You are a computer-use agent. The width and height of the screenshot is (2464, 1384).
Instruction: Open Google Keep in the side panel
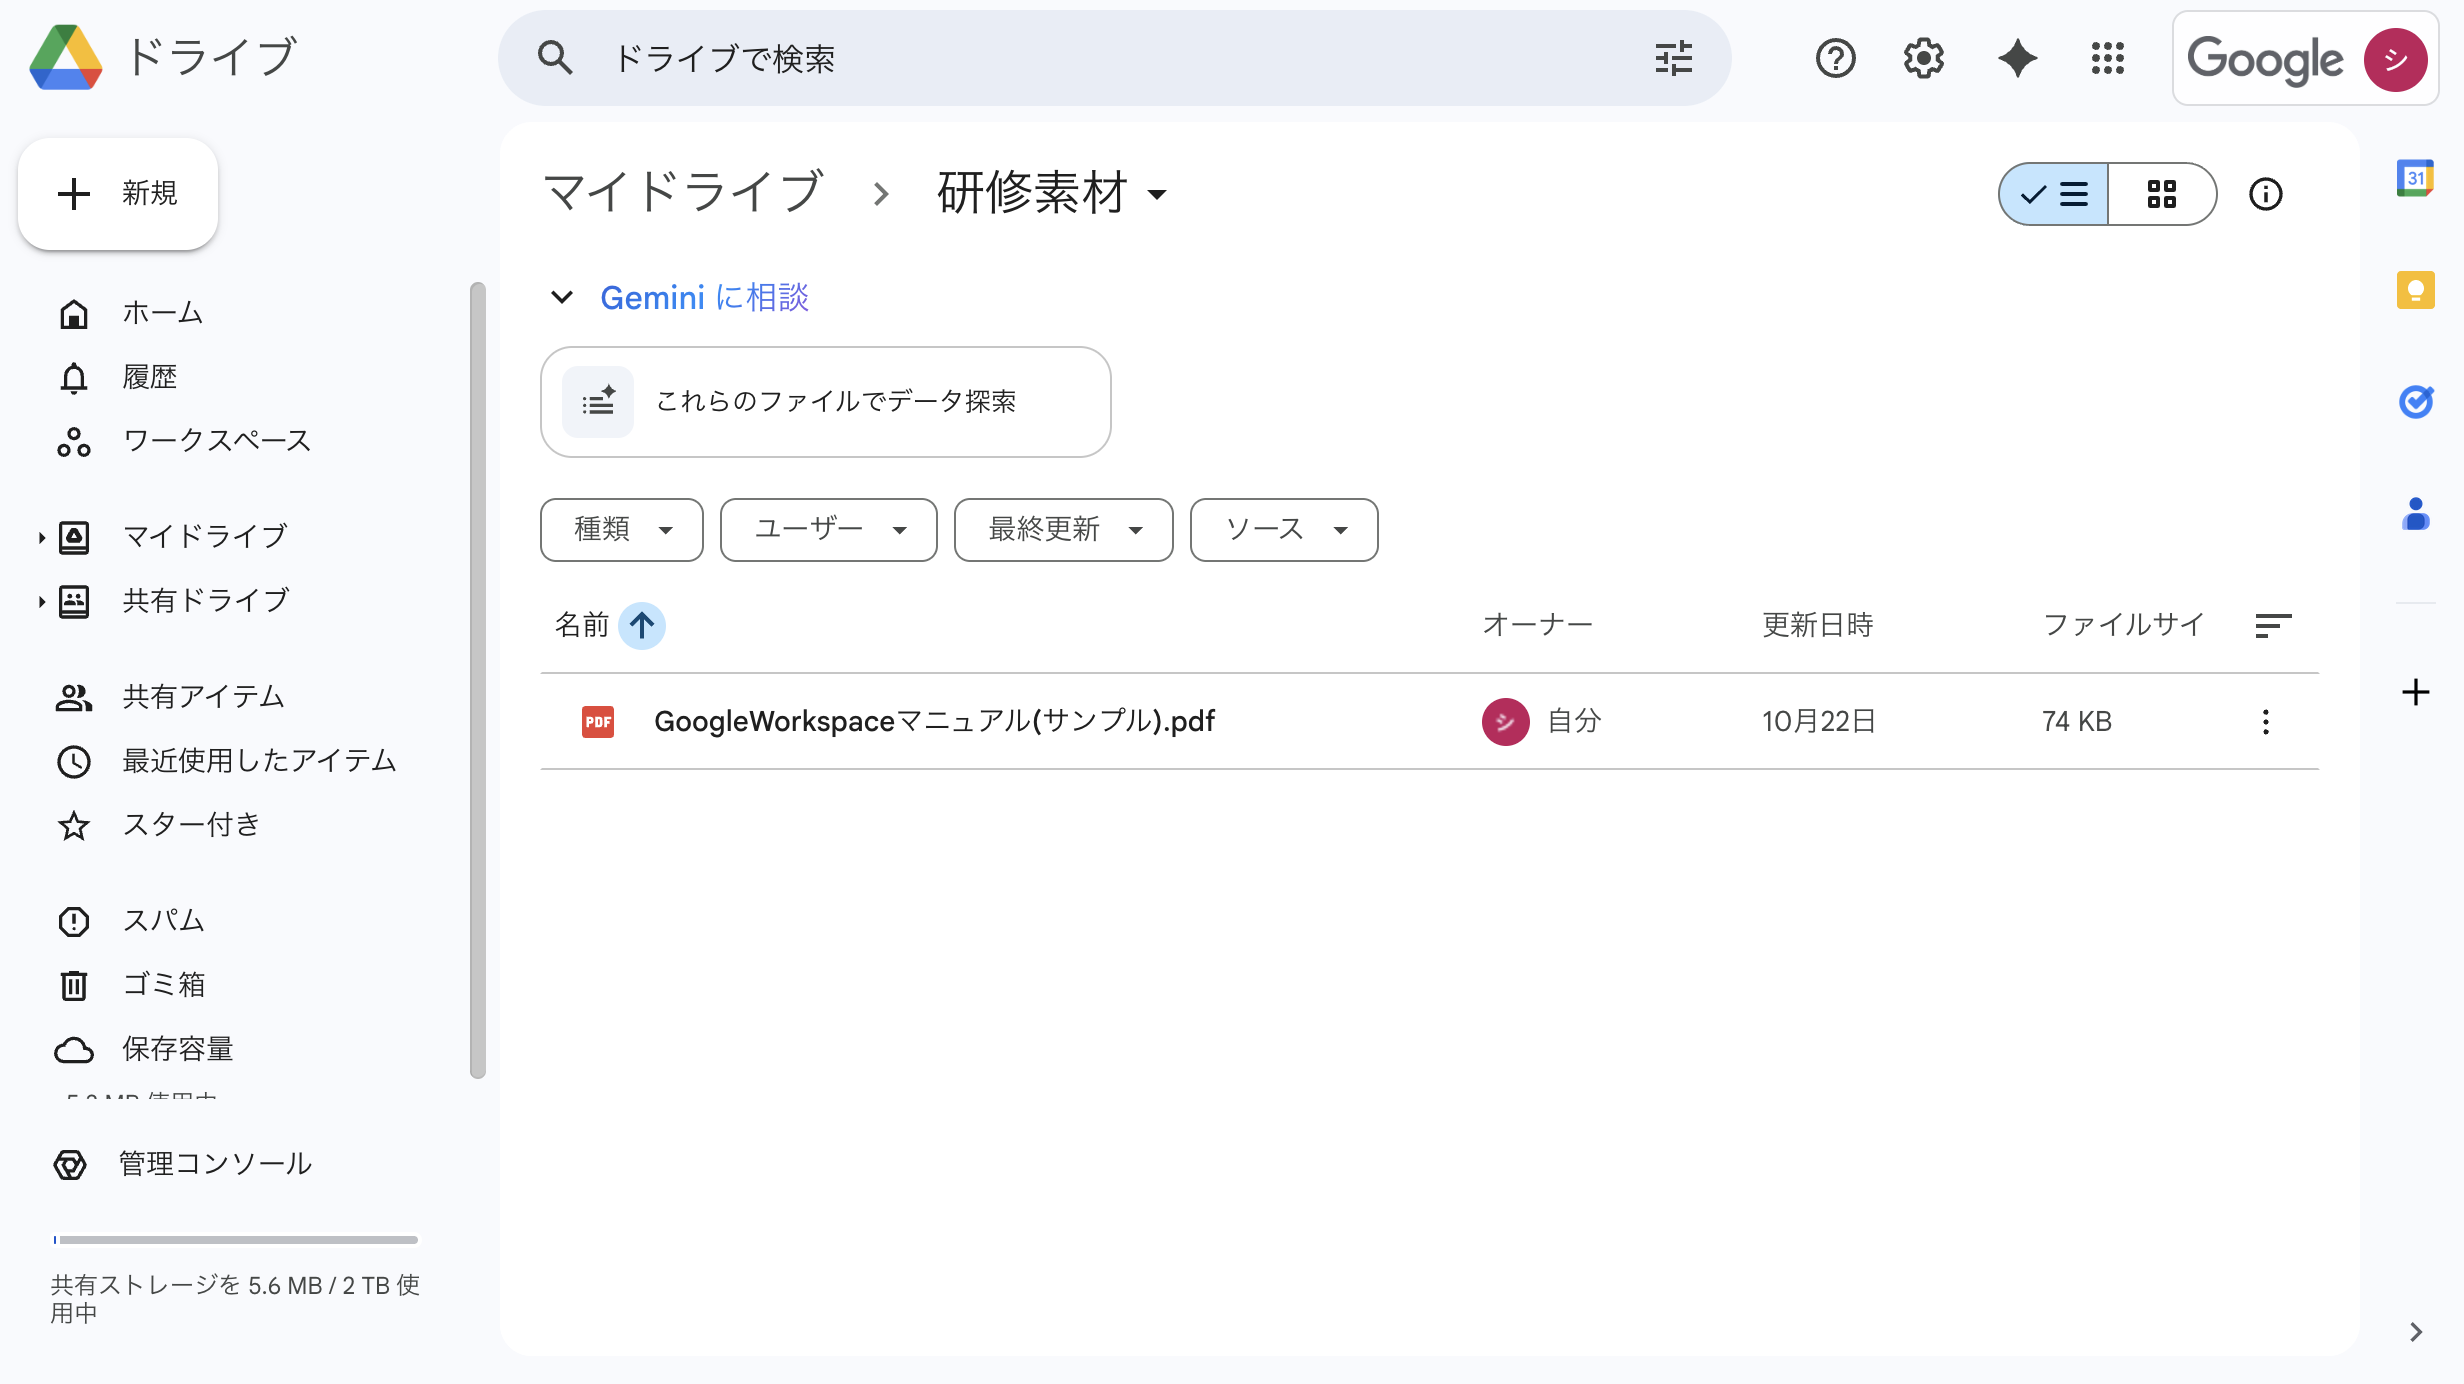2416,290
